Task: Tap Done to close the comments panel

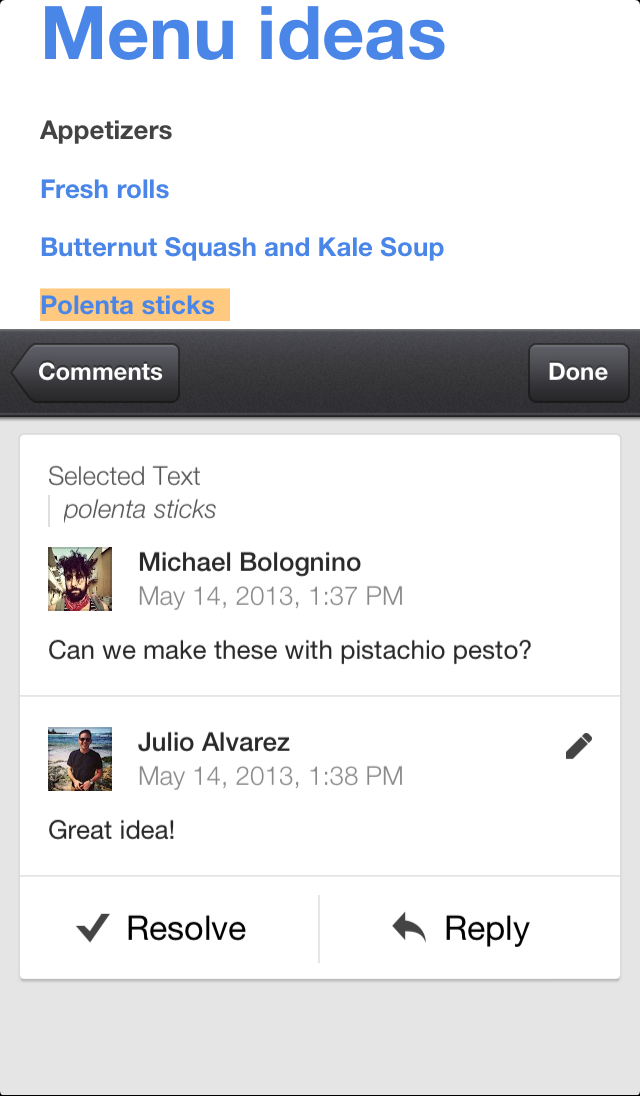Action: coord(578,372)
